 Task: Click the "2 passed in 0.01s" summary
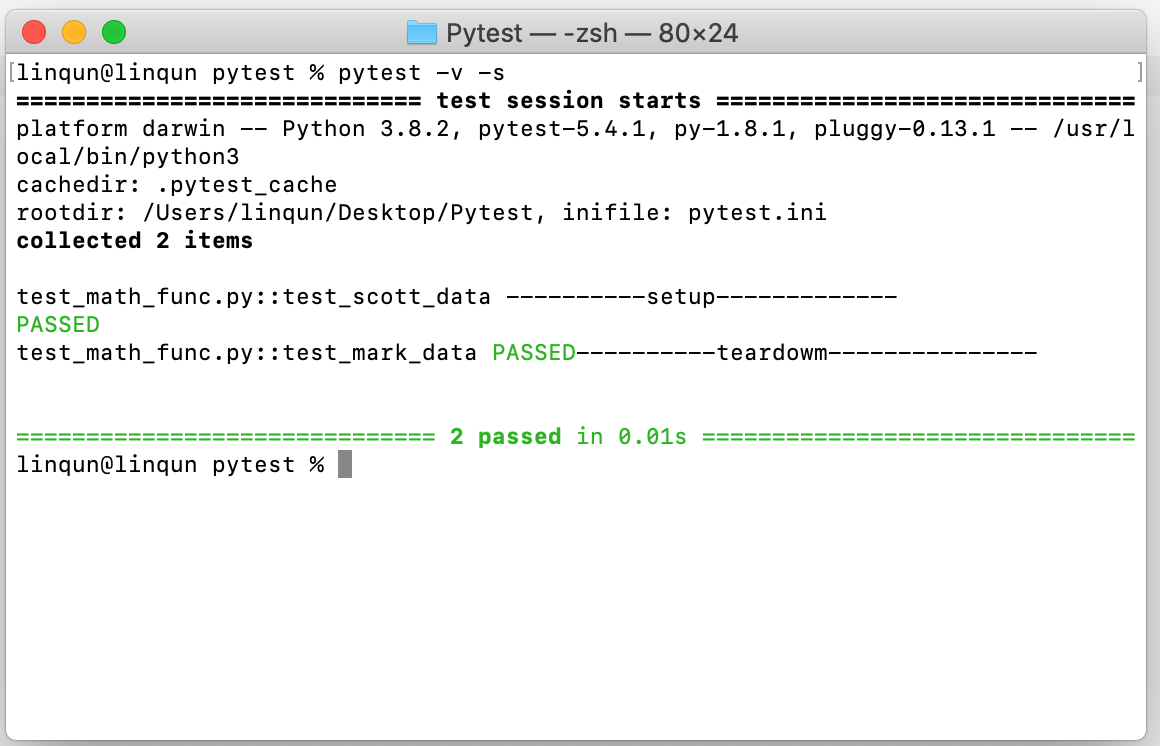[x=568, y=437]
